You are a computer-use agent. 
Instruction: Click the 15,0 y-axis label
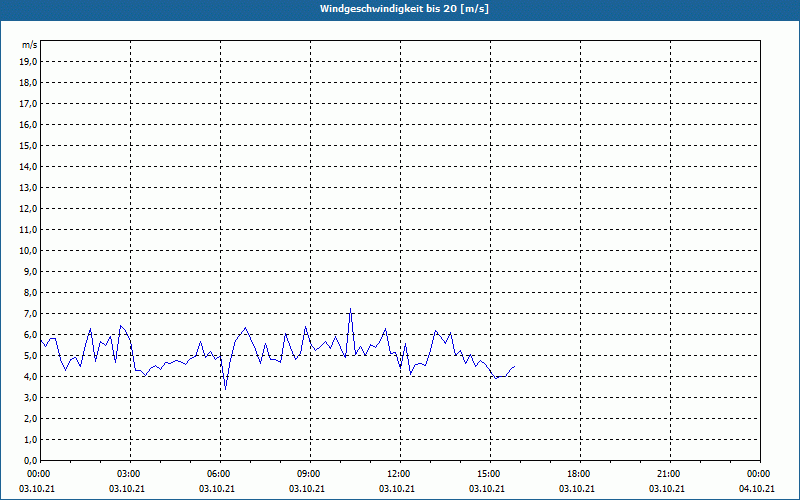click(x=28, y=145)
